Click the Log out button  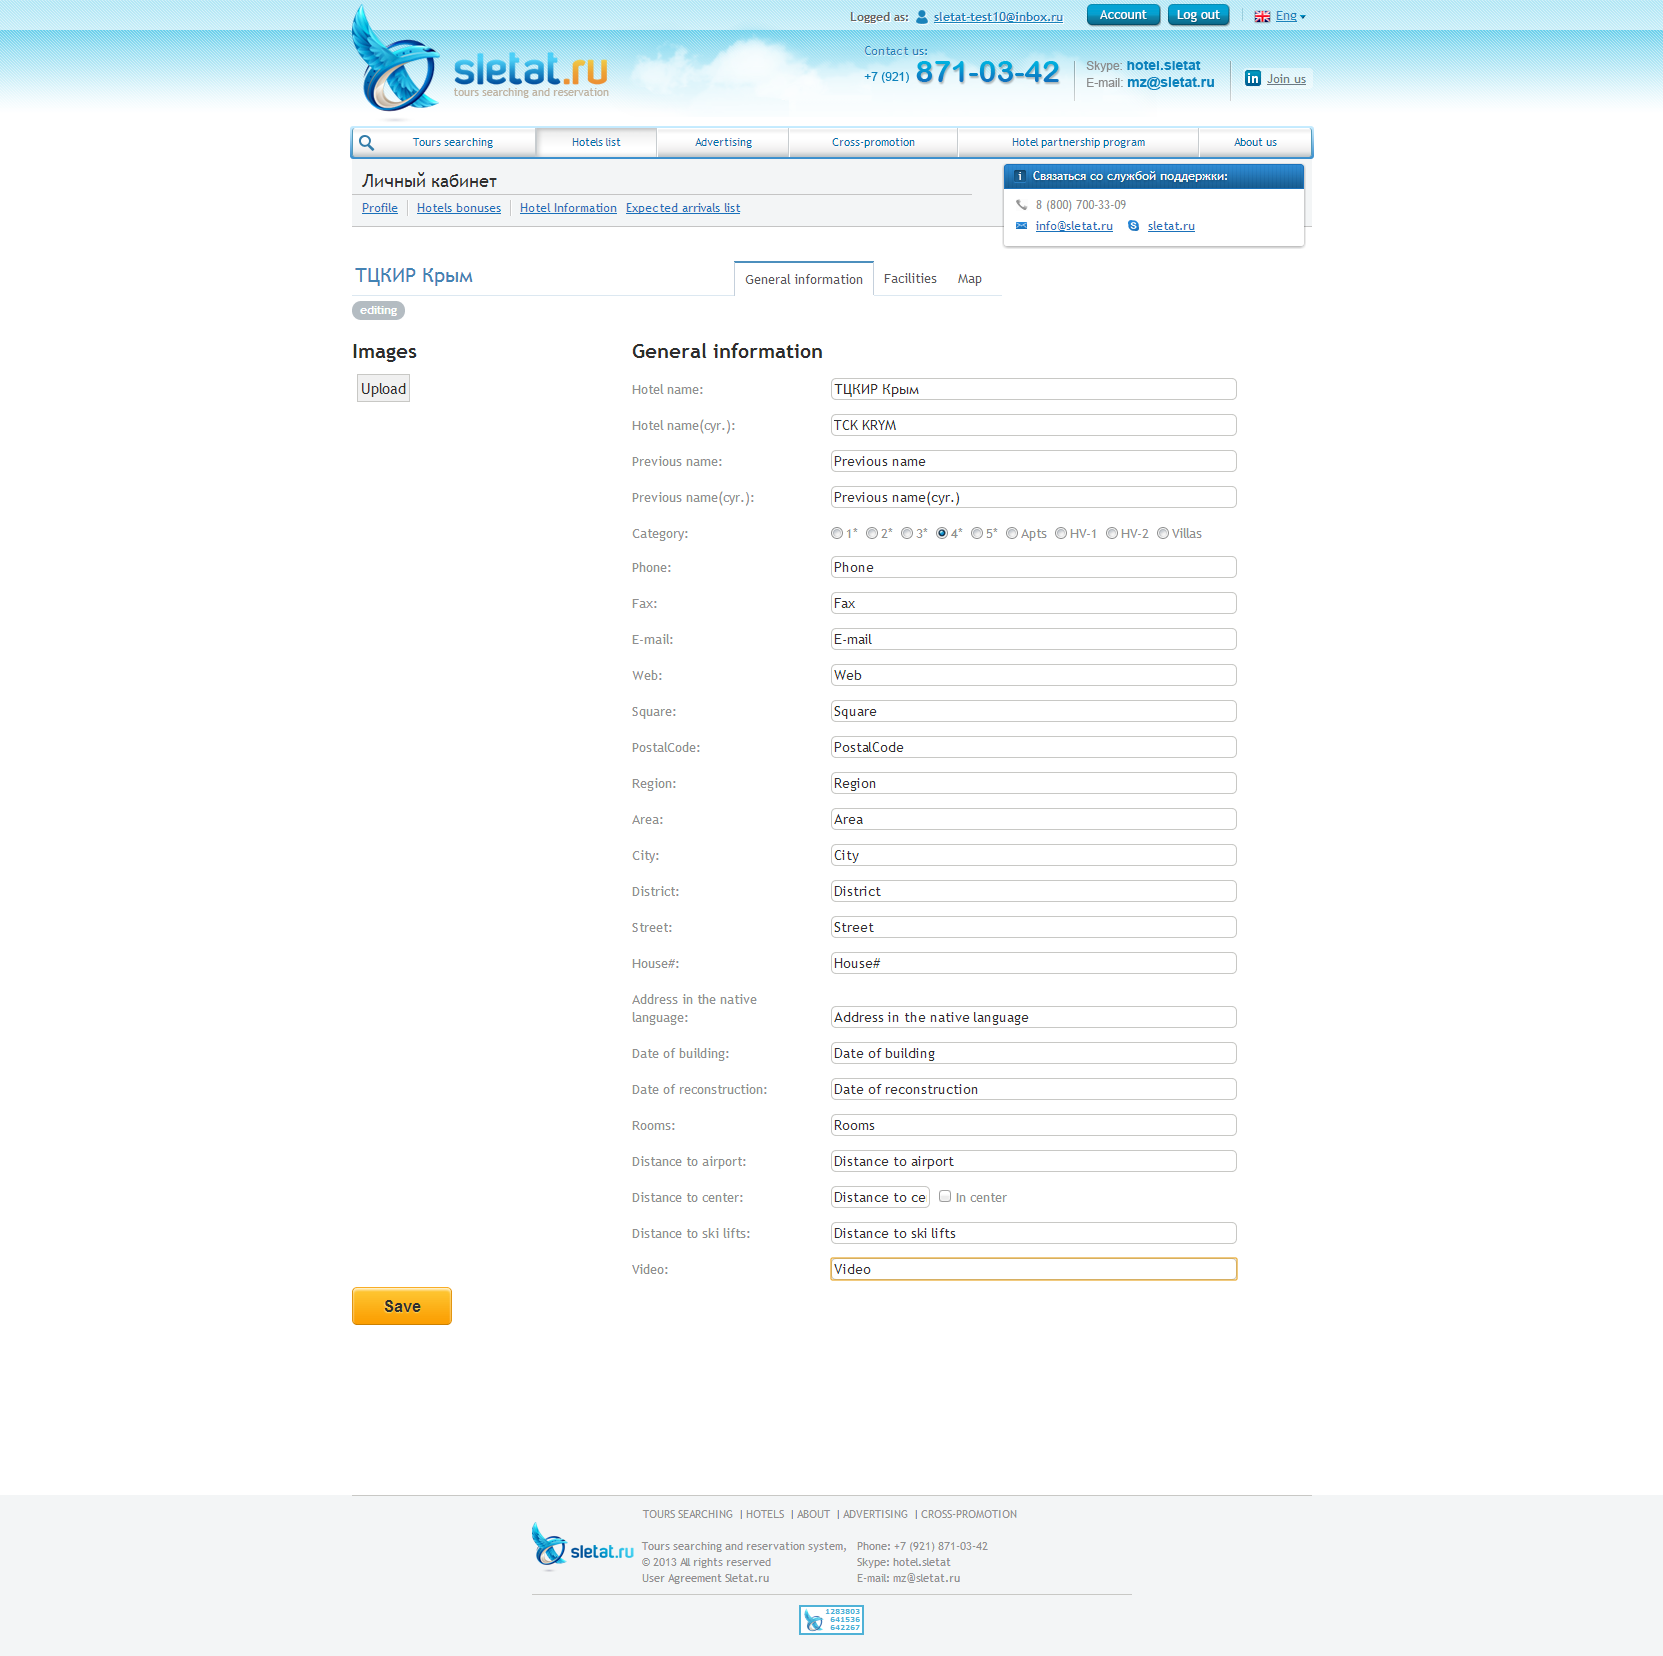point(1197,15)
